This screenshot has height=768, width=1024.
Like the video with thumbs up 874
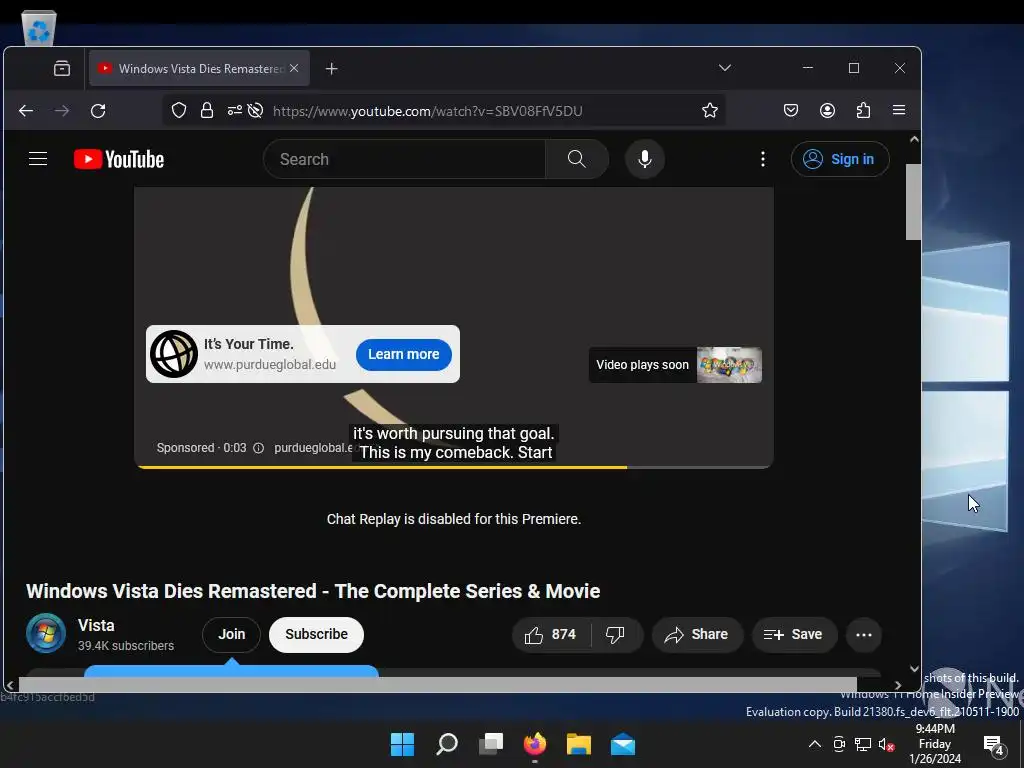(552, 634)
